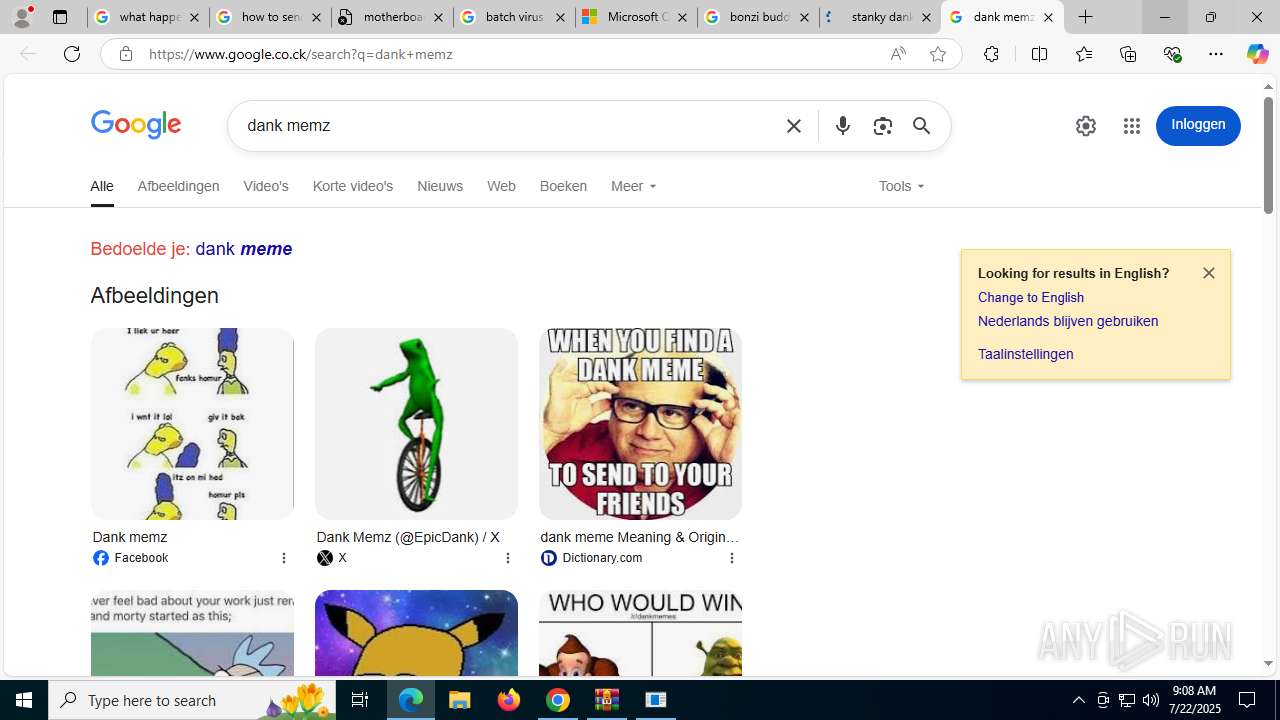Open the Web results tab
Viewport: 1280px width, 720px height.
point(501,186)
